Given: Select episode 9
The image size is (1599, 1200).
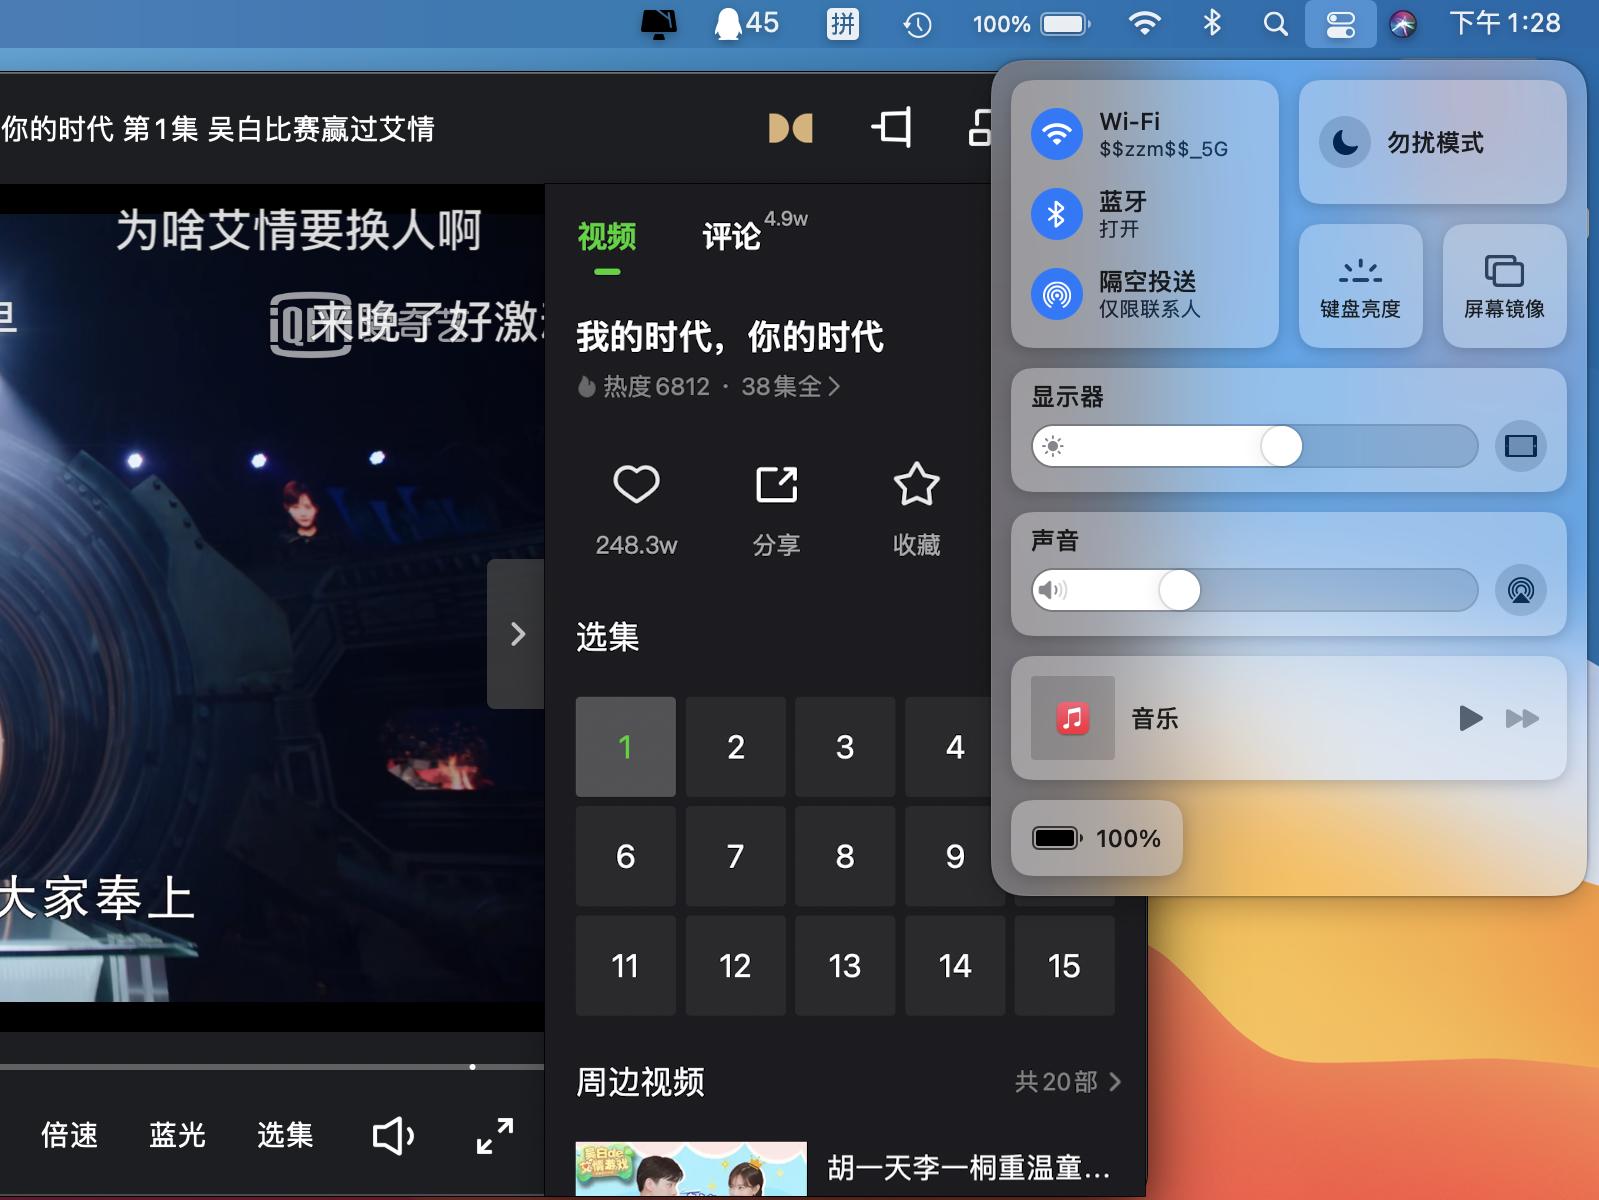Looking at the screenshot, I should pyautogui.click(x=949, y=856).
